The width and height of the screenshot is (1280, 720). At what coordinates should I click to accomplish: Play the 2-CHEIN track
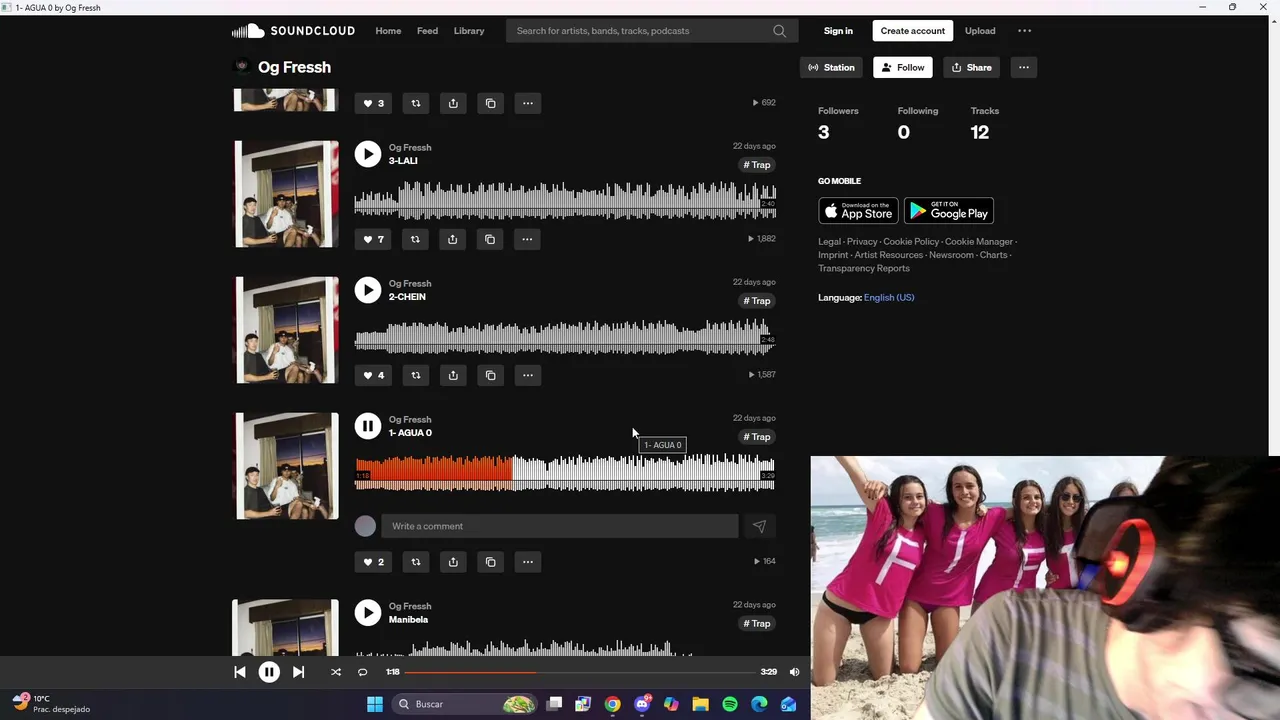tap(368, 290)
